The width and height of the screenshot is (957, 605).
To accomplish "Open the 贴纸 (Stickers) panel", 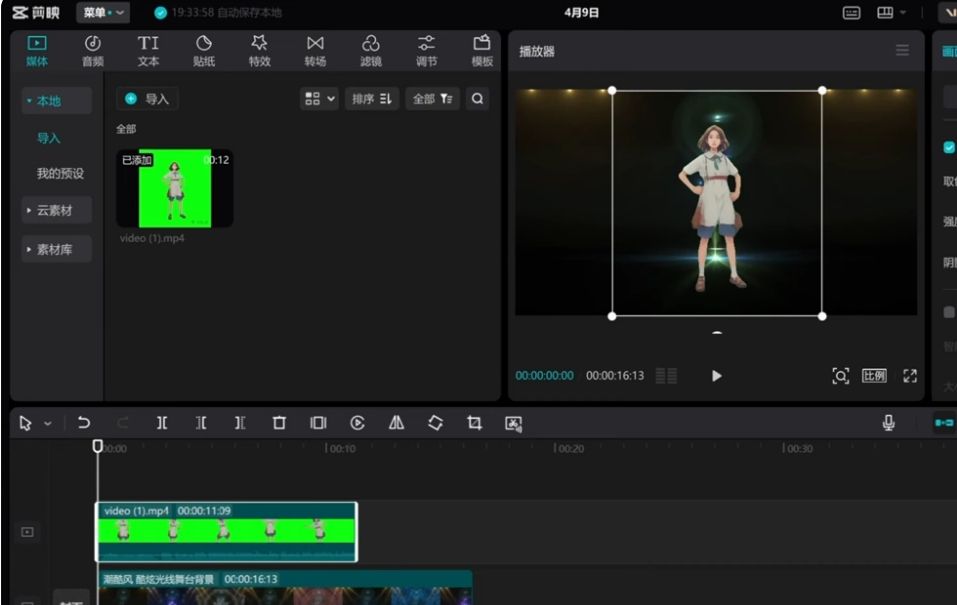I will (x=203, y=50).
